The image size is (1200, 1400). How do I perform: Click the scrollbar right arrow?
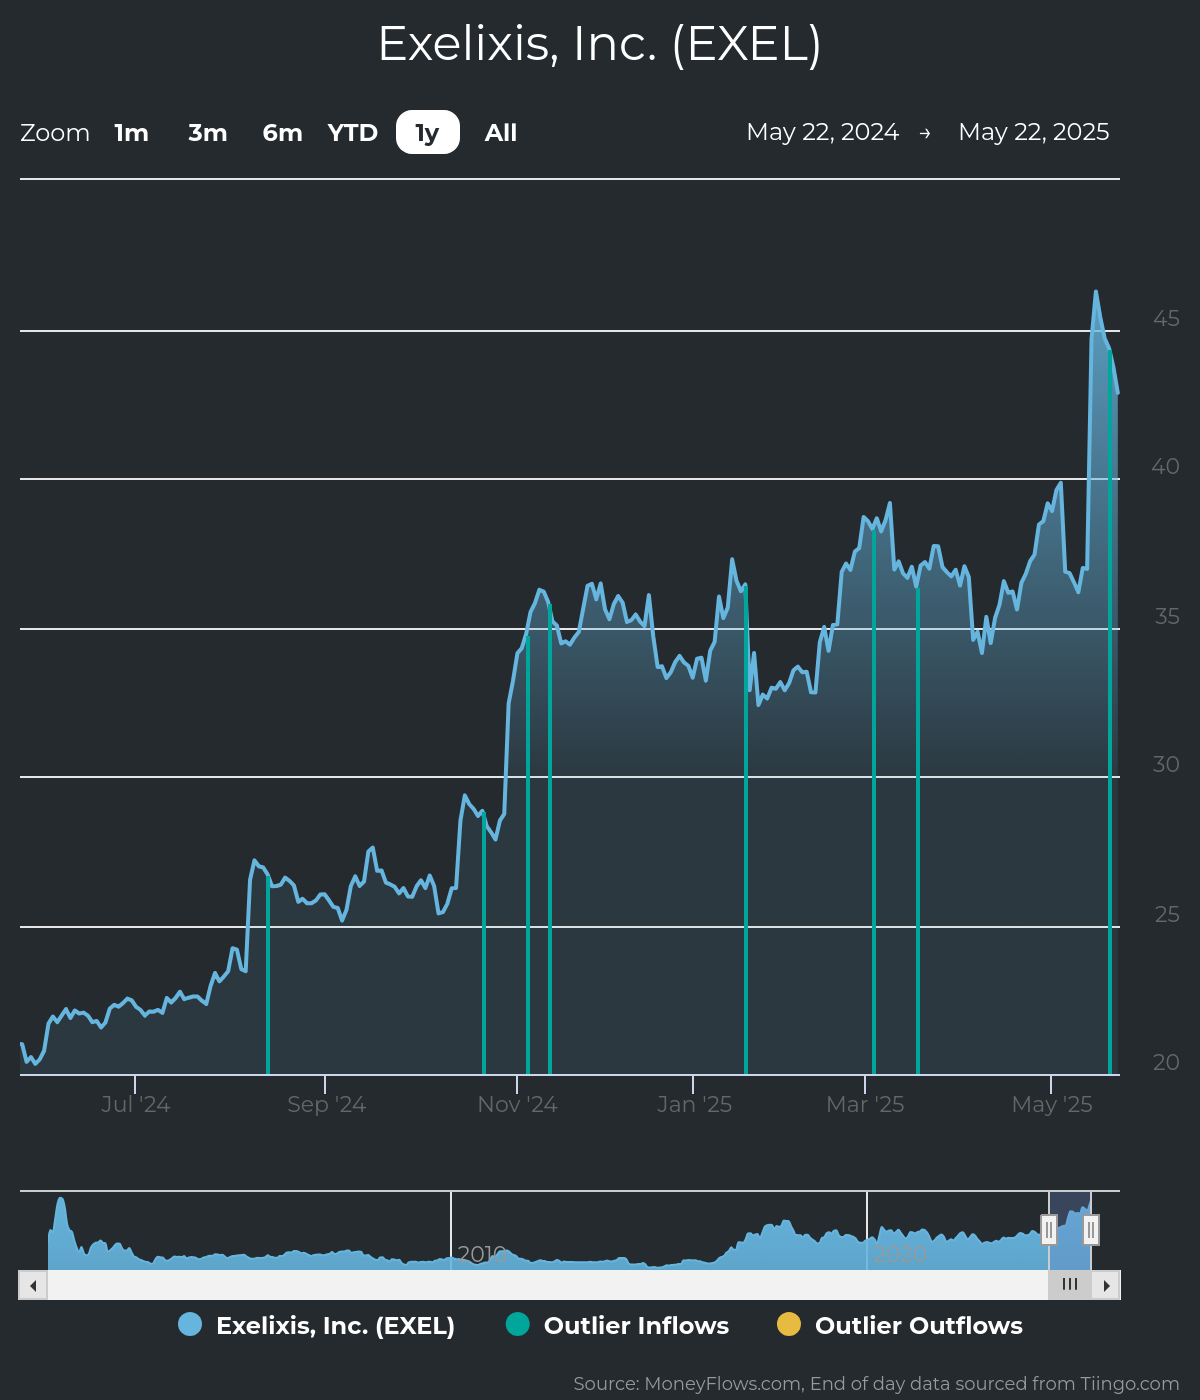click(x=1106, y=1285)
